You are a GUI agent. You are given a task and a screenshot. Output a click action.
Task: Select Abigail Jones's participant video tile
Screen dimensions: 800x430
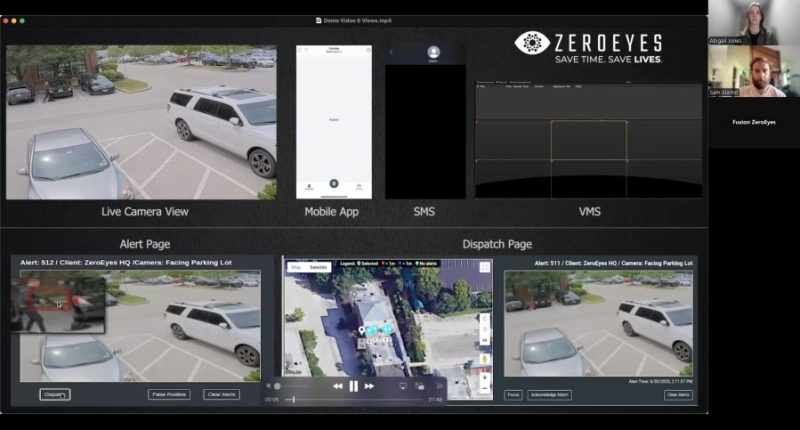tap(754, 22)
